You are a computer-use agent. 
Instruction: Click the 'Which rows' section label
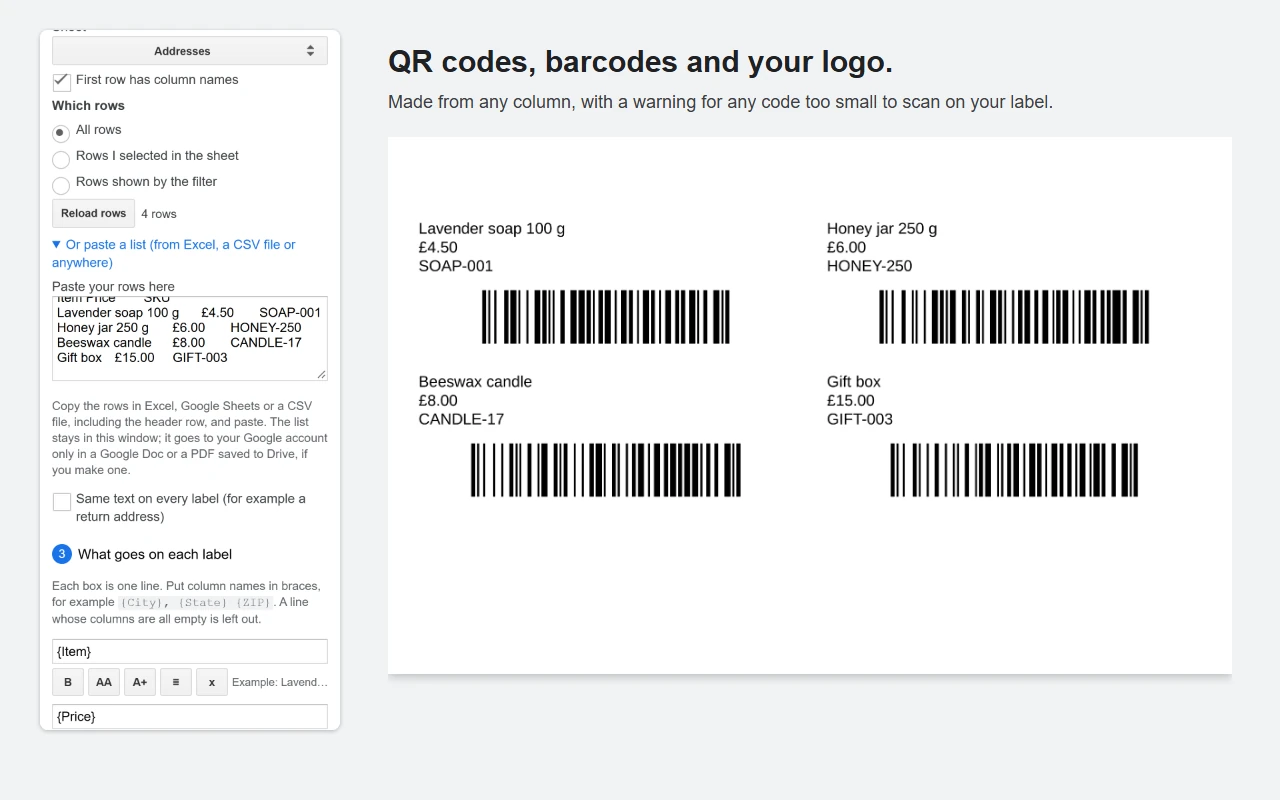88,105
